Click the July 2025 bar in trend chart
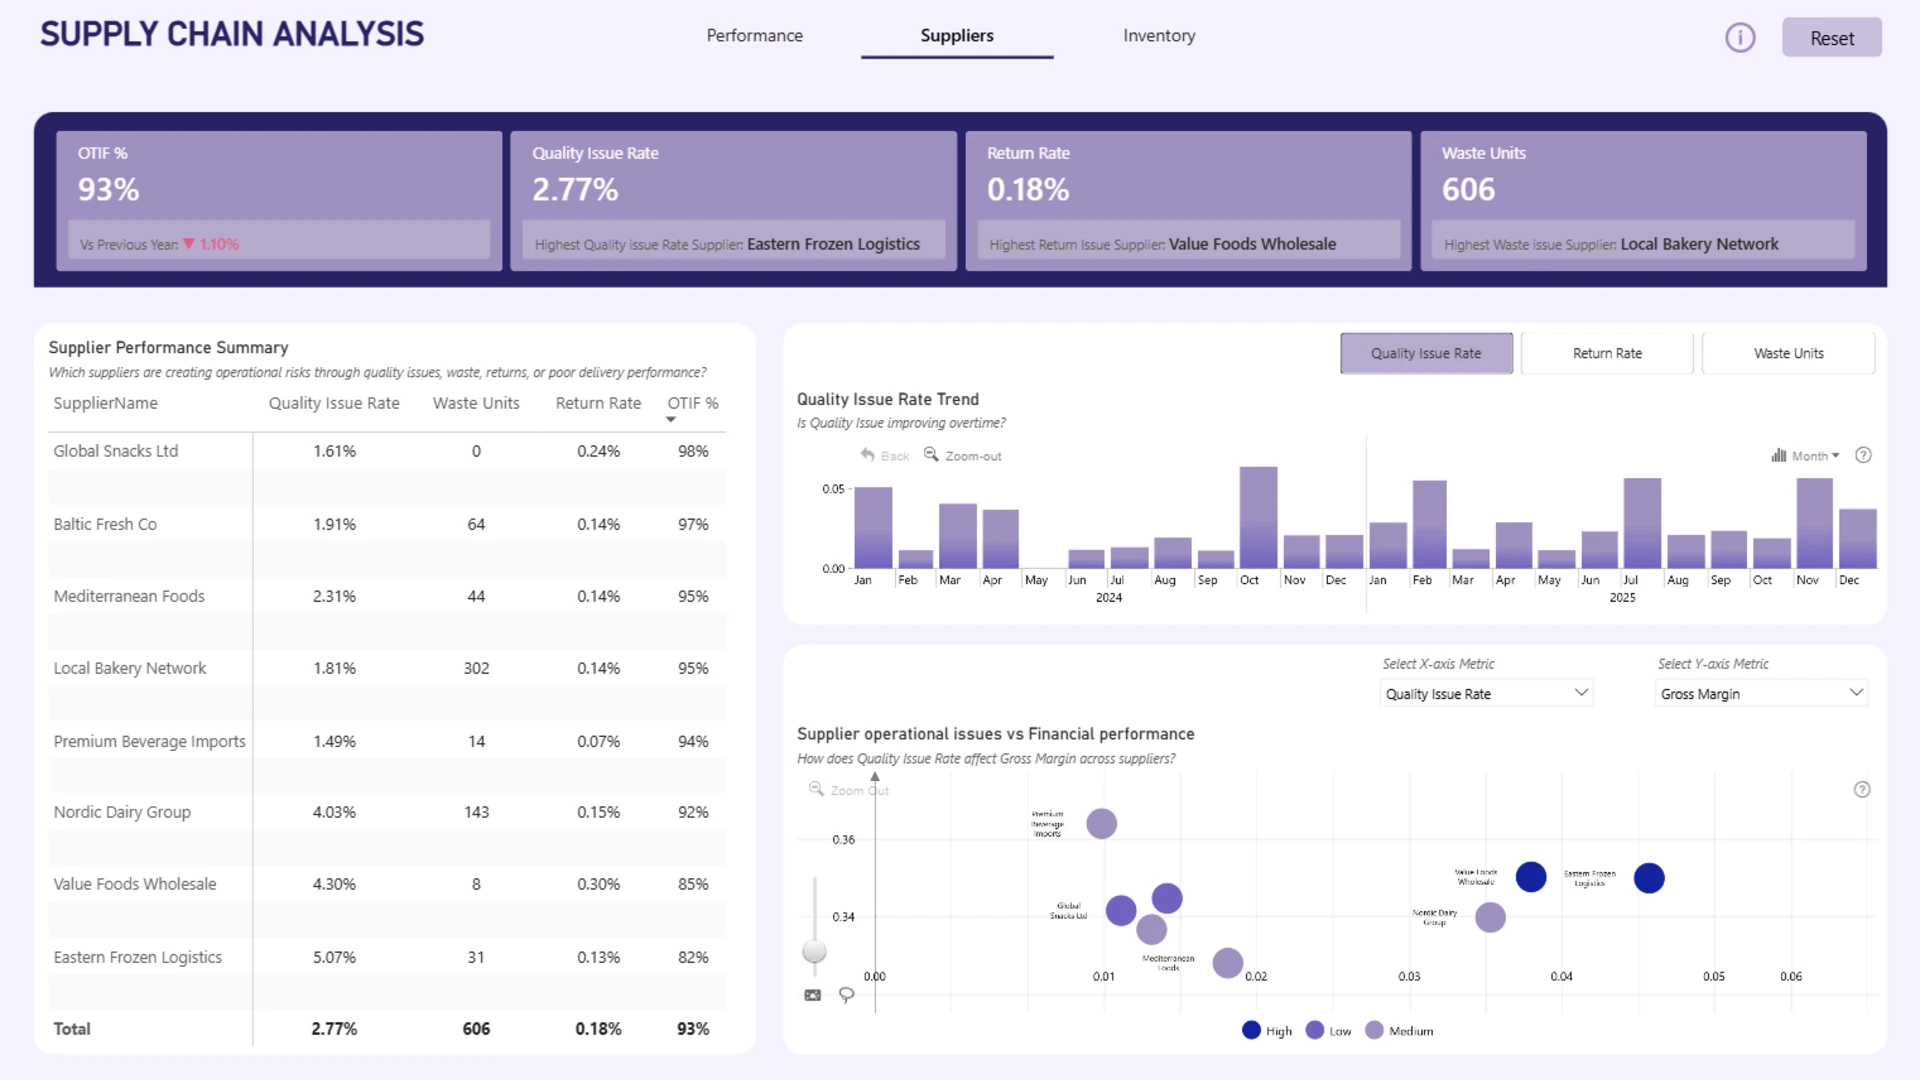 click(x=1642, y=523)
